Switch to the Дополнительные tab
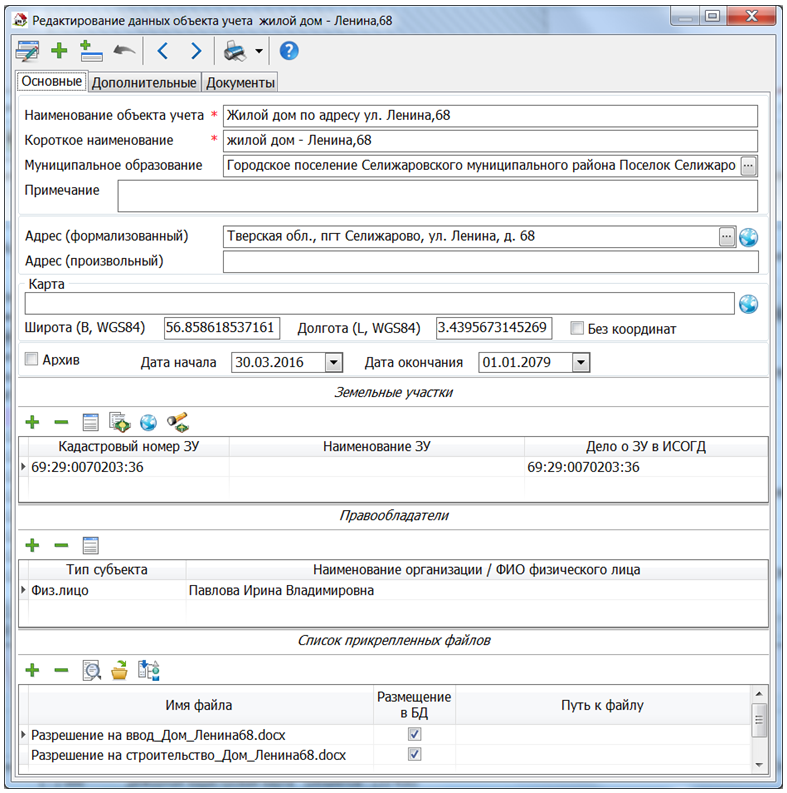The height and width of the screenshot is (793, 787). 145,82
